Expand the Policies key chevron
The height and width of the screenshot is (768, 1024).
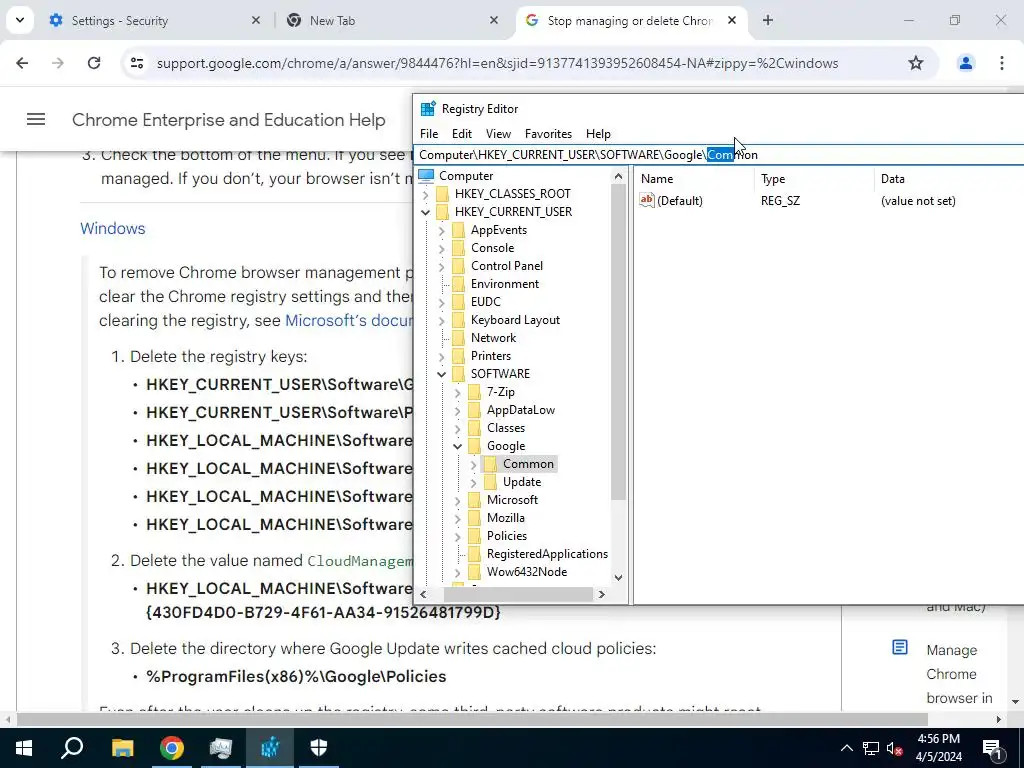point(457,536)
